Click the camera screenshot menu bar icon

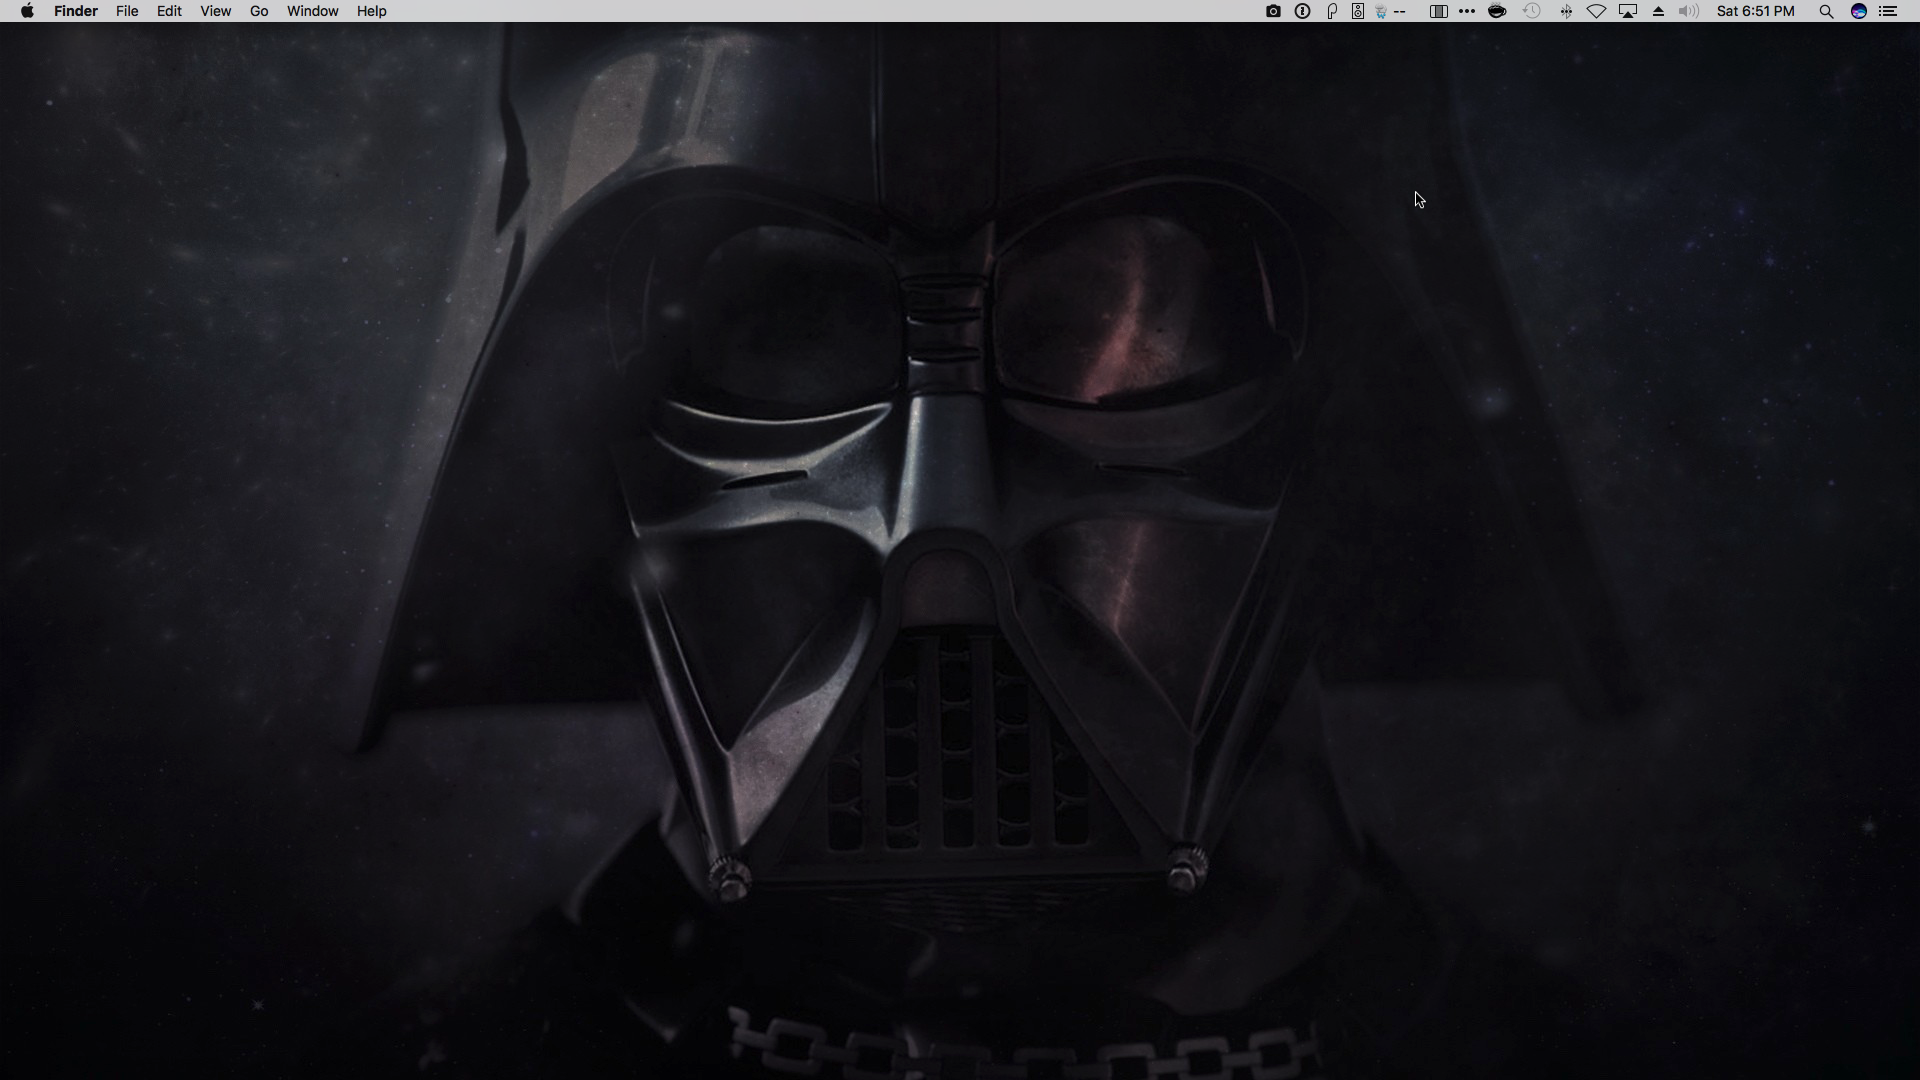pos(1273,11)
